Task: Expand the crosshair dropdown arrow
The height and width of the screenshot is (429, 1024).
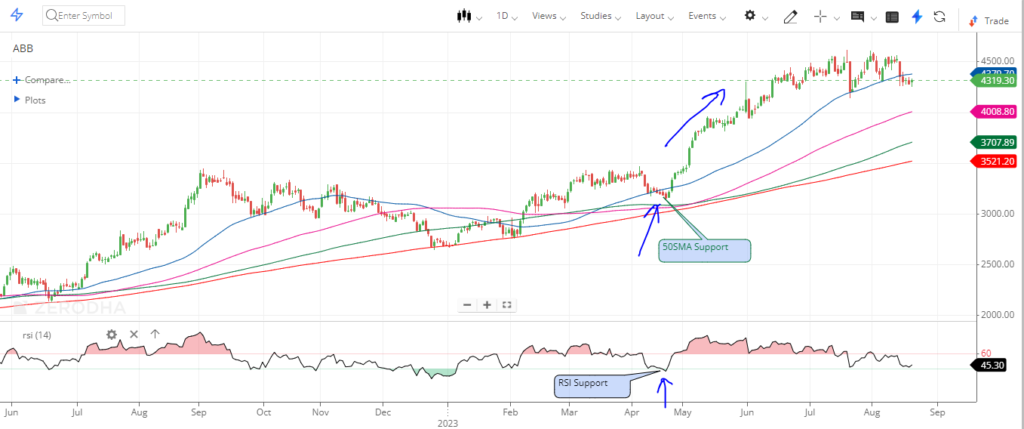Action: [x=837, y=18]
